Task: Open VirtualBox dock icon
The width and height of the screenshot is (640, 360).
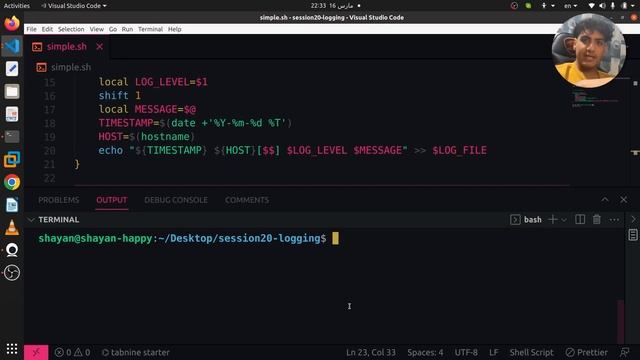Action: pos(12,159)
